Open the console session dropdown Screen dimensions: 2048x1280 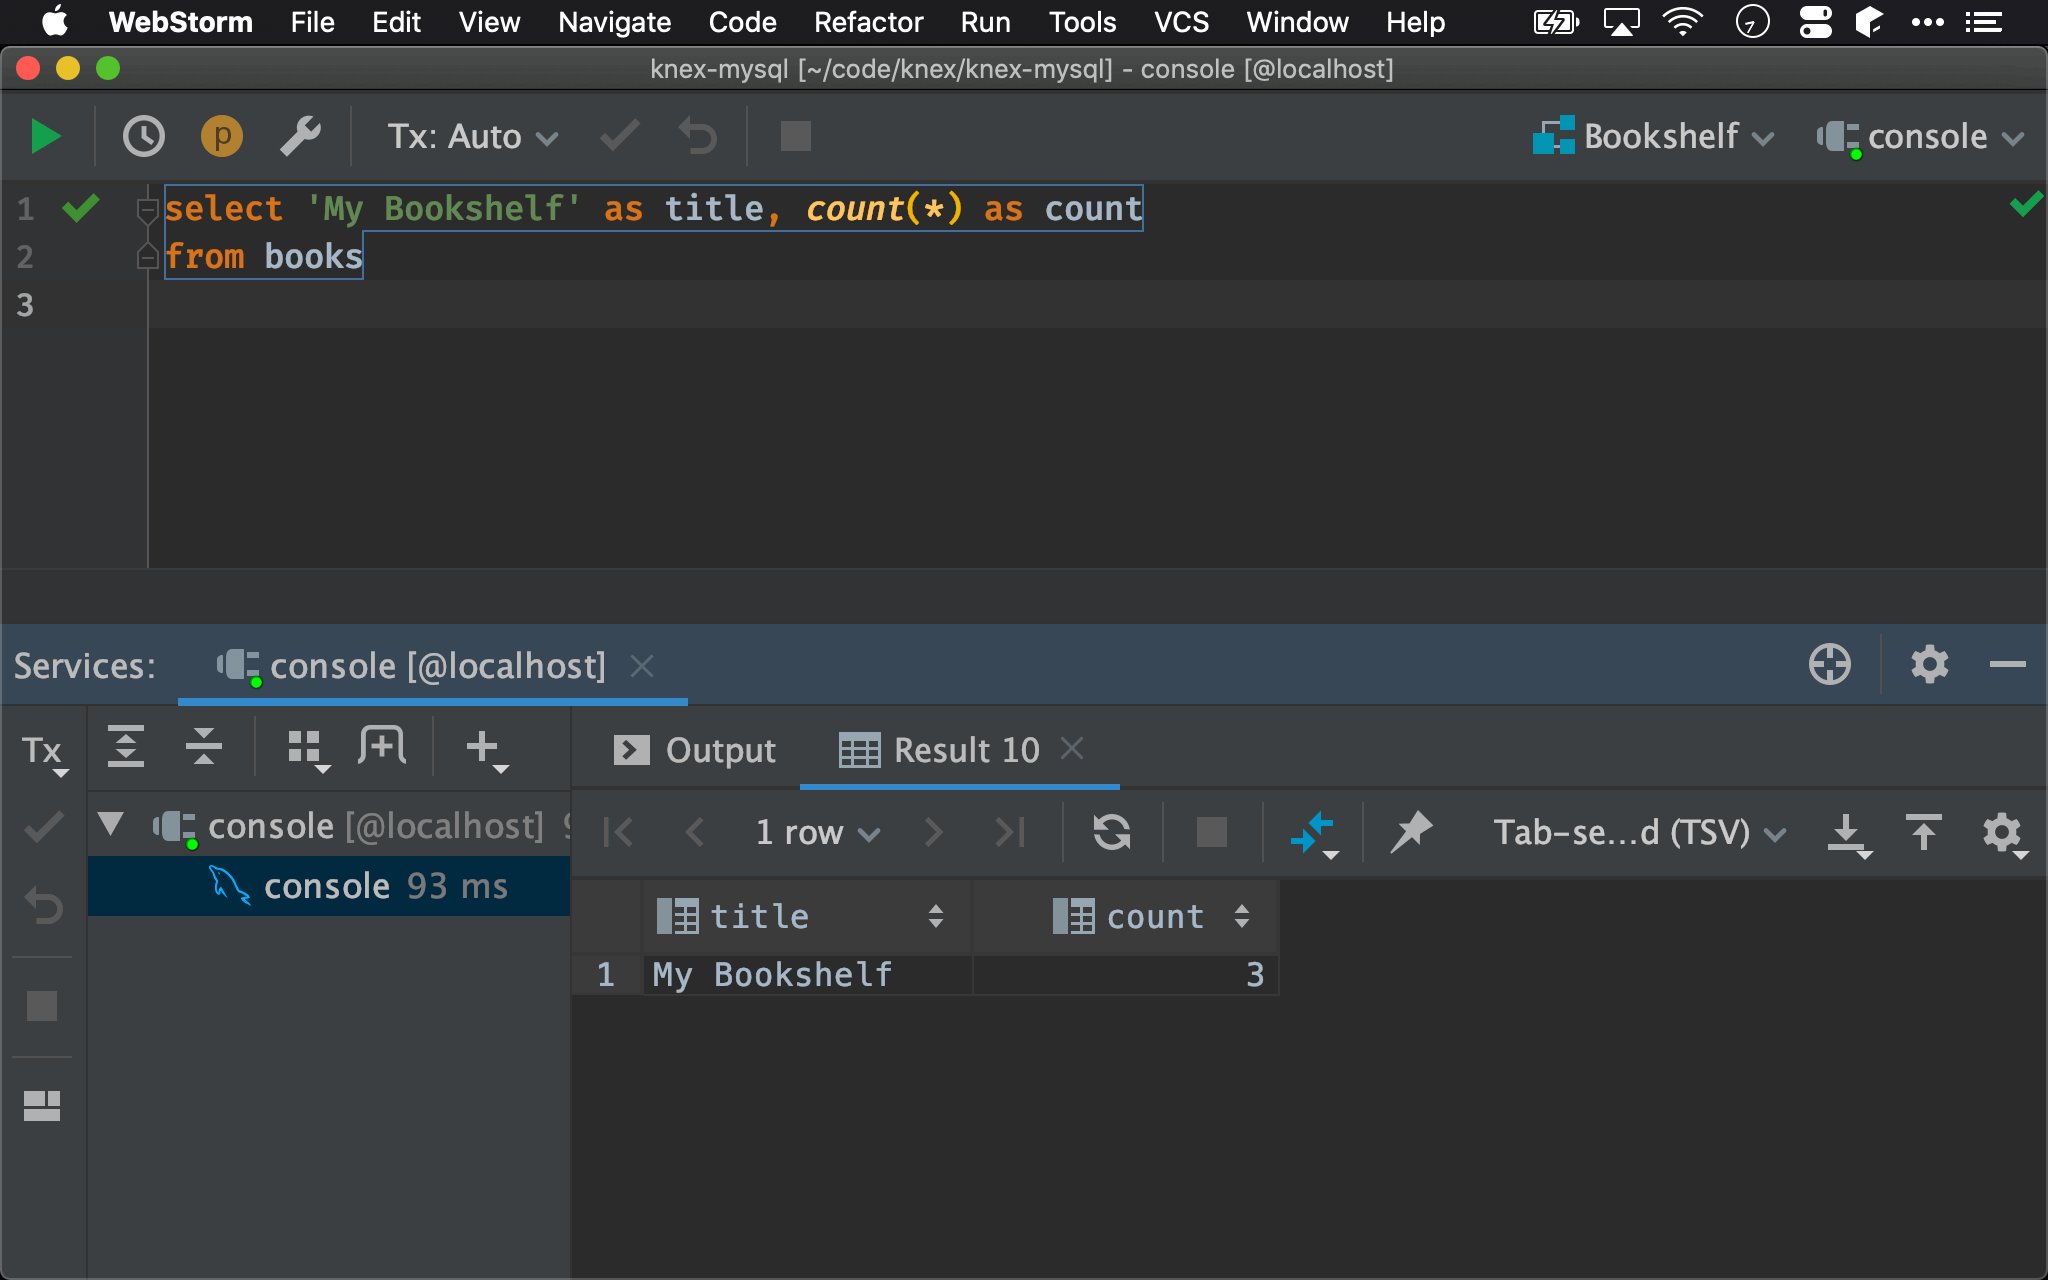pyautogui.click(x=1921, y=137)
